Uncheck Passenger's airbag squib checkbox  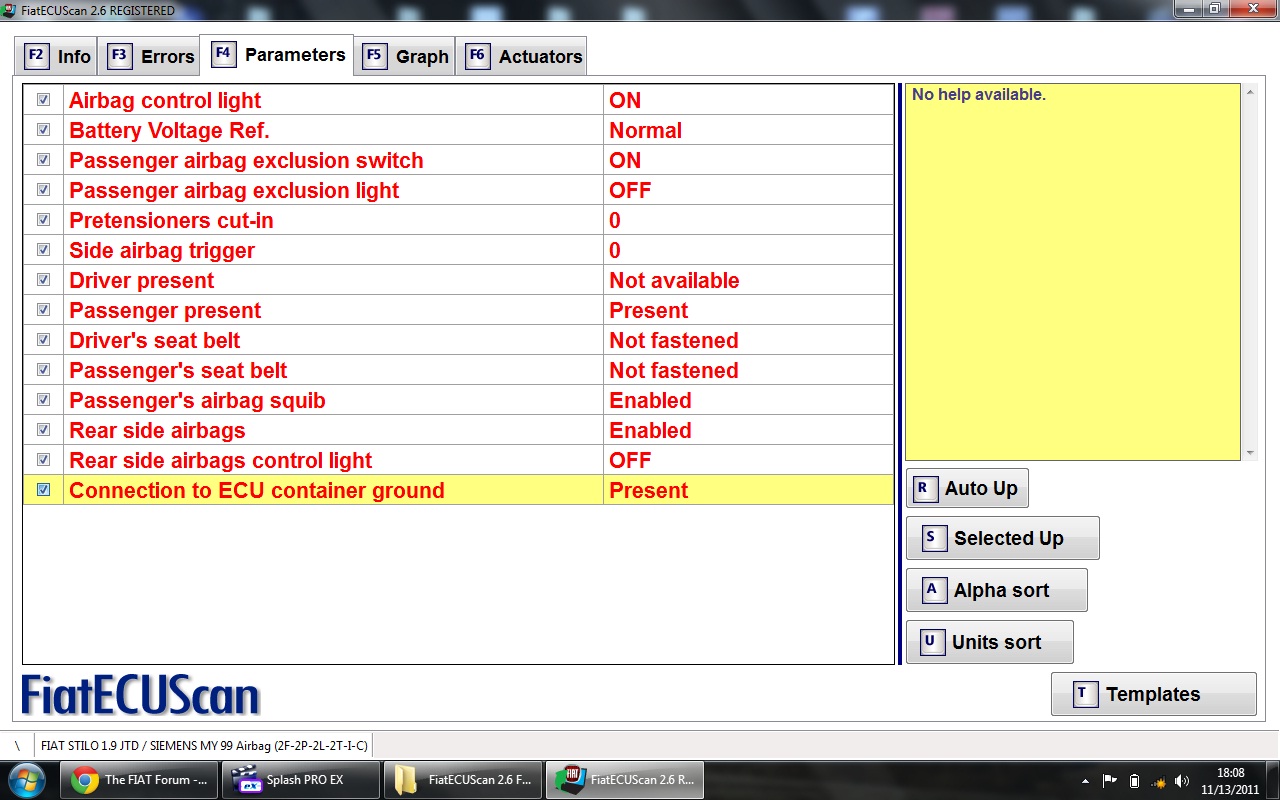[43, 400]
